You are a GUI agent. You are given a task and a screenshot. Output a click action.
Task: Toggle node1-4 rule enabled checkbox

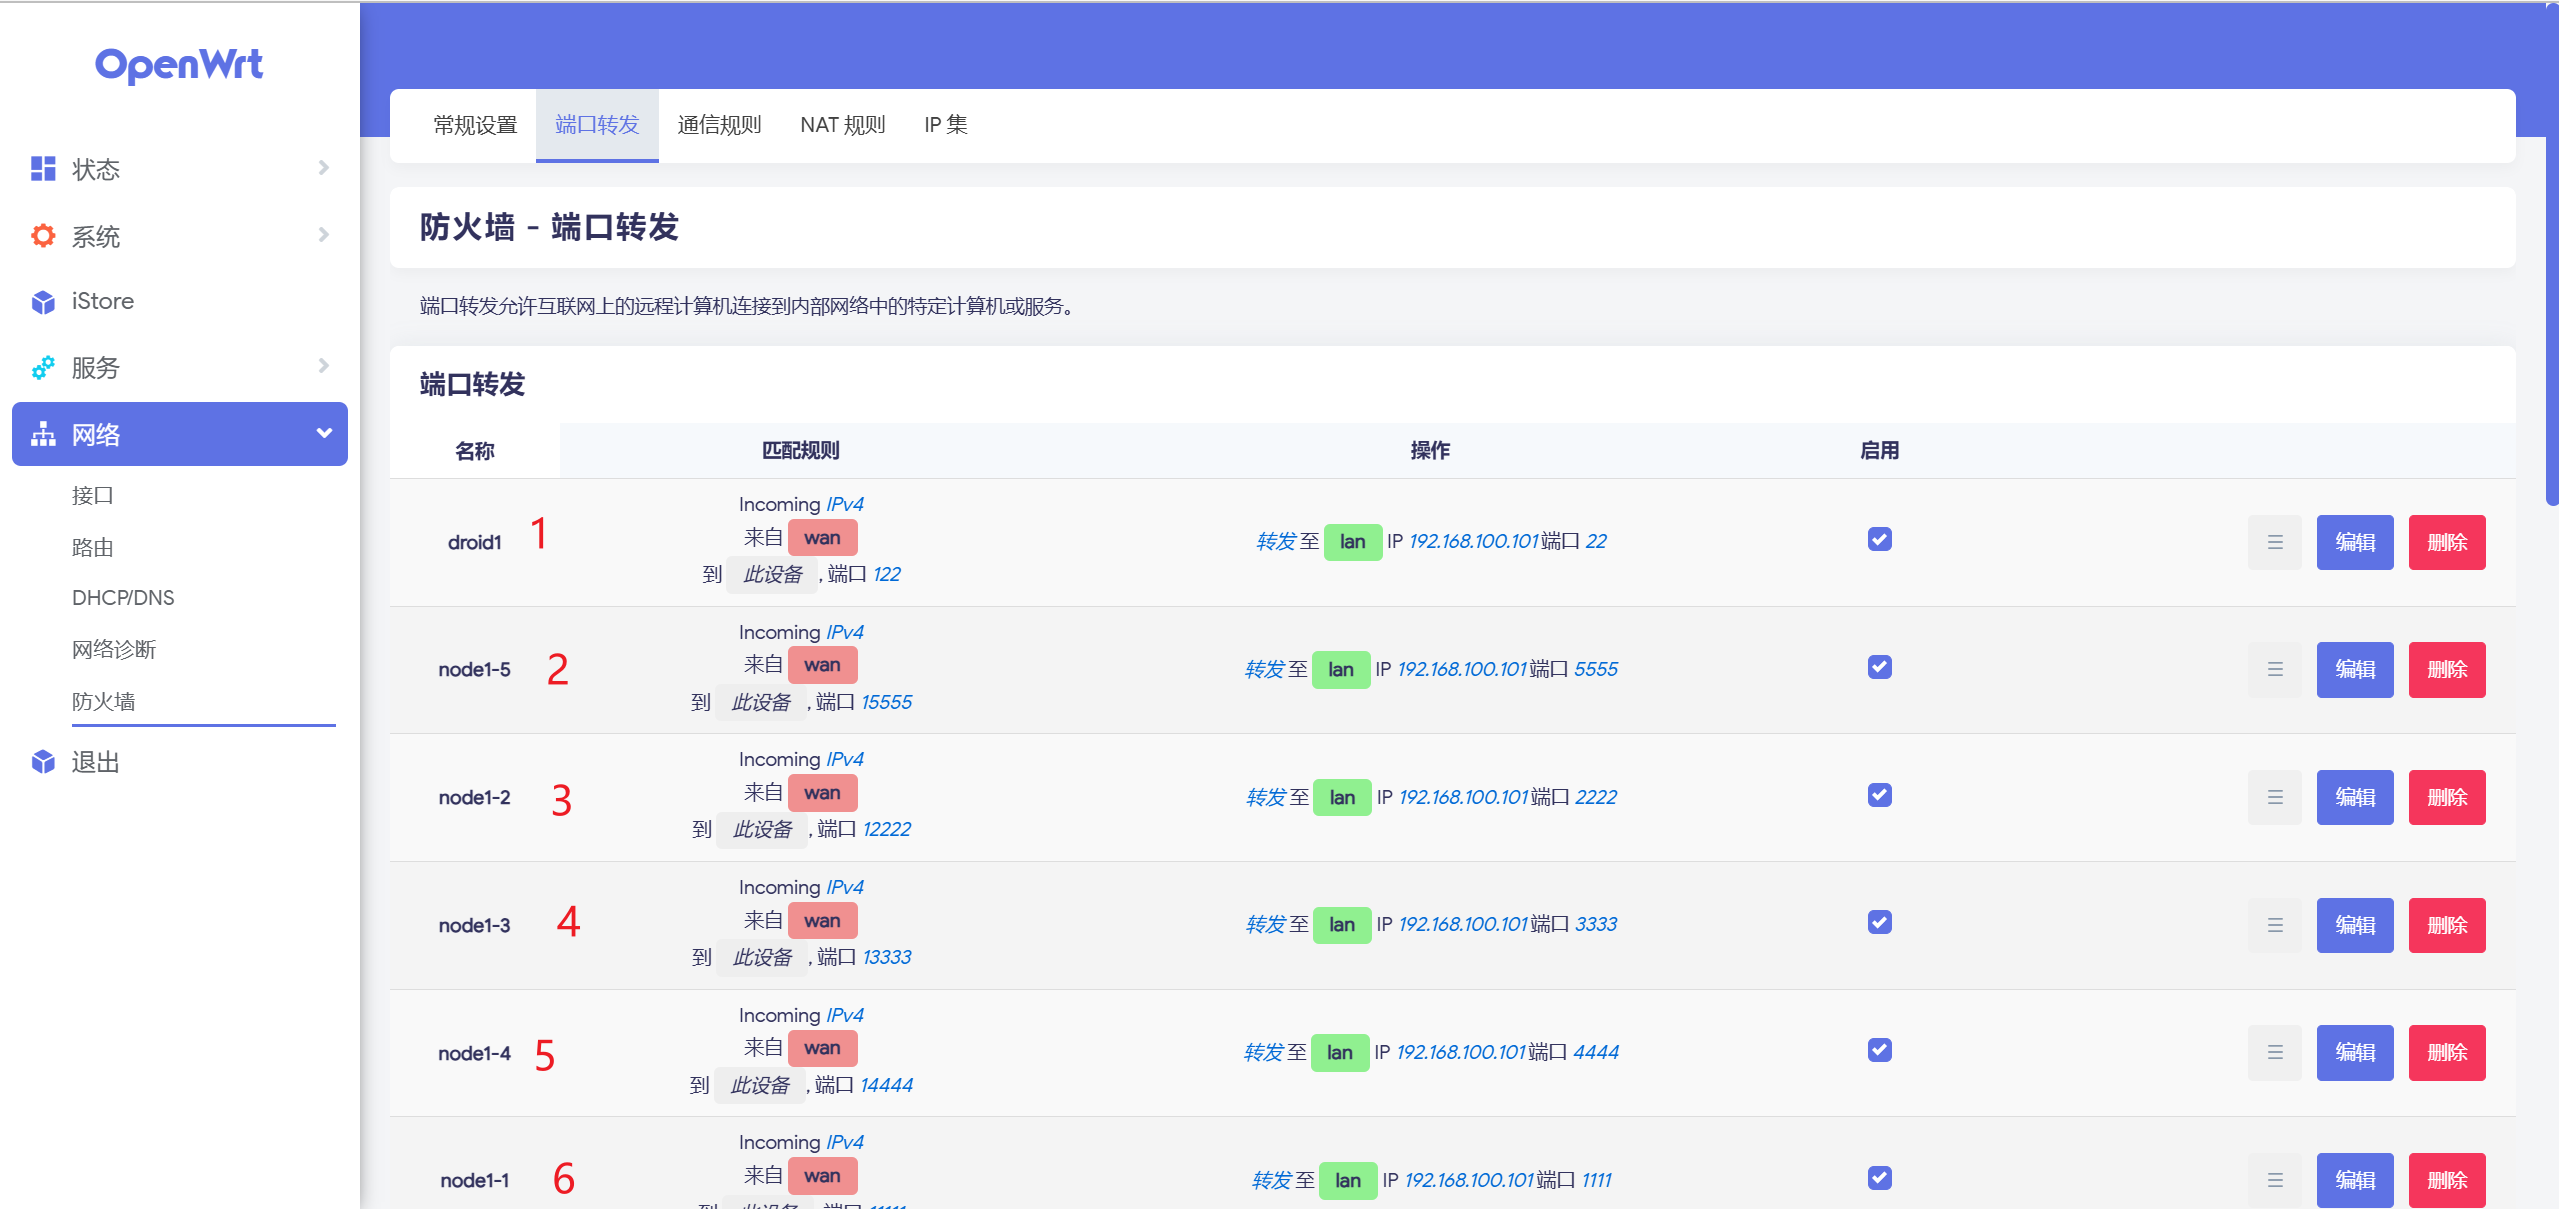click(x=1879, y=1050)
